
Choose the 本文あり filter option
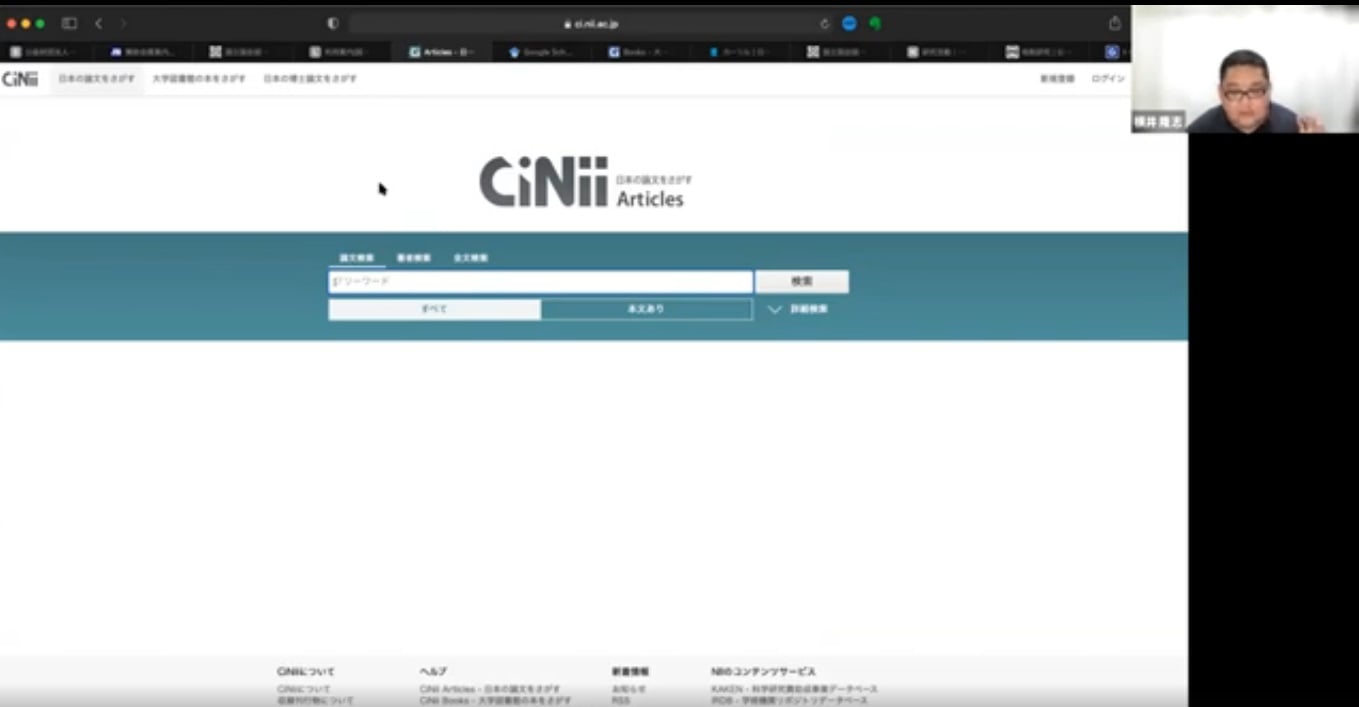(646, 309)
